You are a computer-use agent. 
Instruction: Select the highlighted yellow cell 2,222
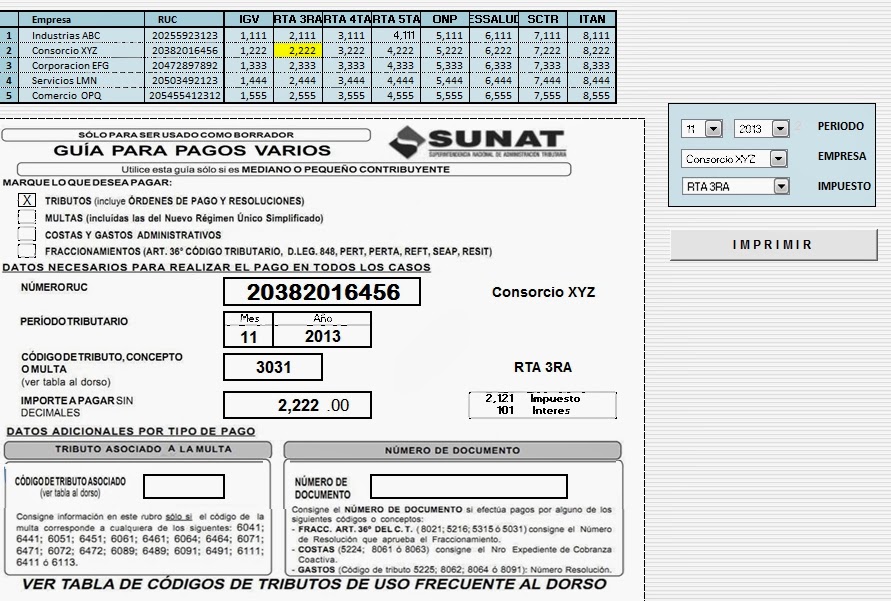pyautogui.click(x=298, y=51)
